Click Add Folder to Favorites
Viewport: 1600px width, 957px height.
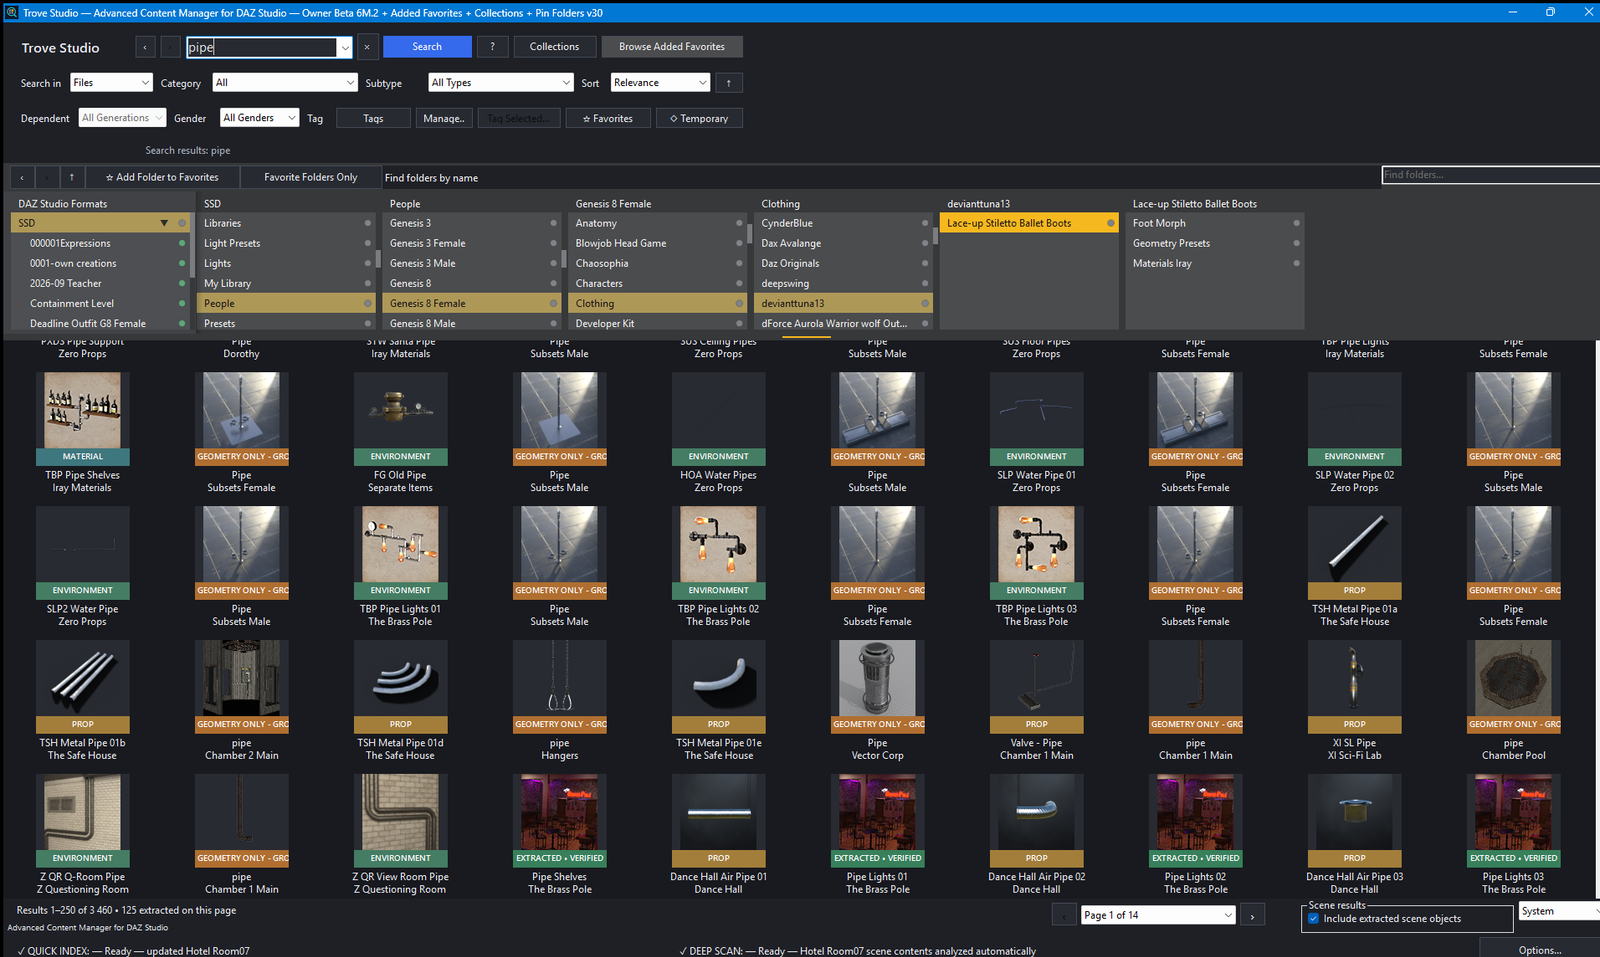pos(162,177)
